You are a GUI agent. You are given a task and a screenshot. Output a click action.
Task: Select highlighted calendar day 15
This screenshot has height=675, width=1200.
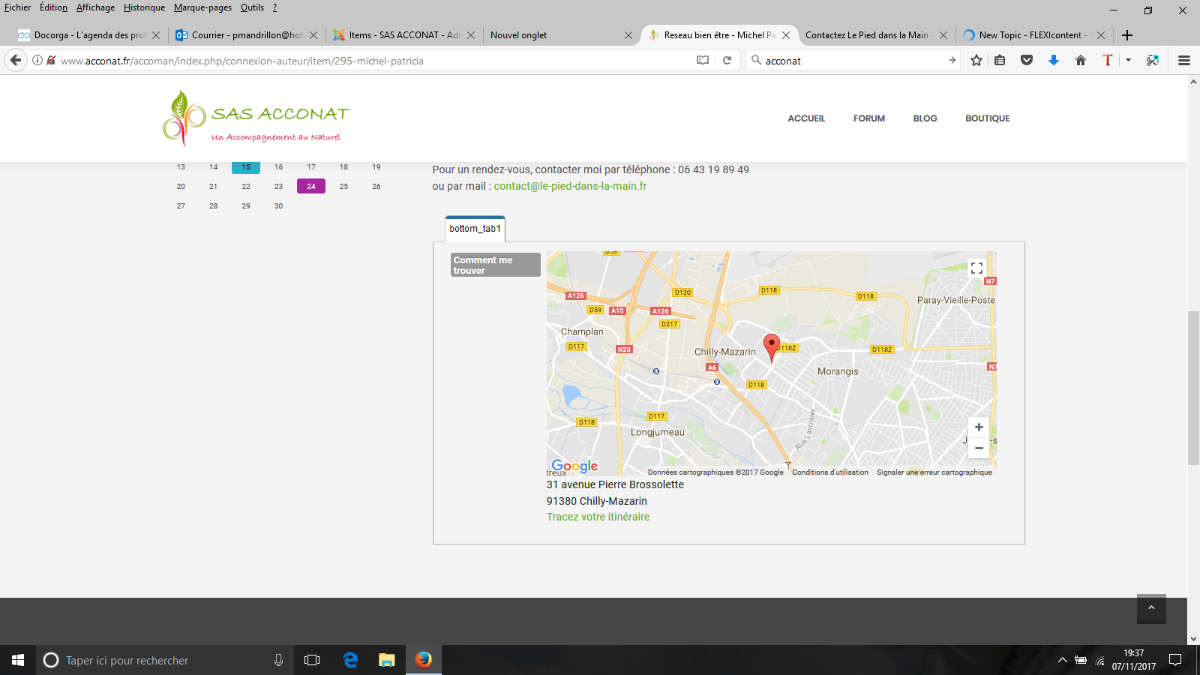point(246,167)
